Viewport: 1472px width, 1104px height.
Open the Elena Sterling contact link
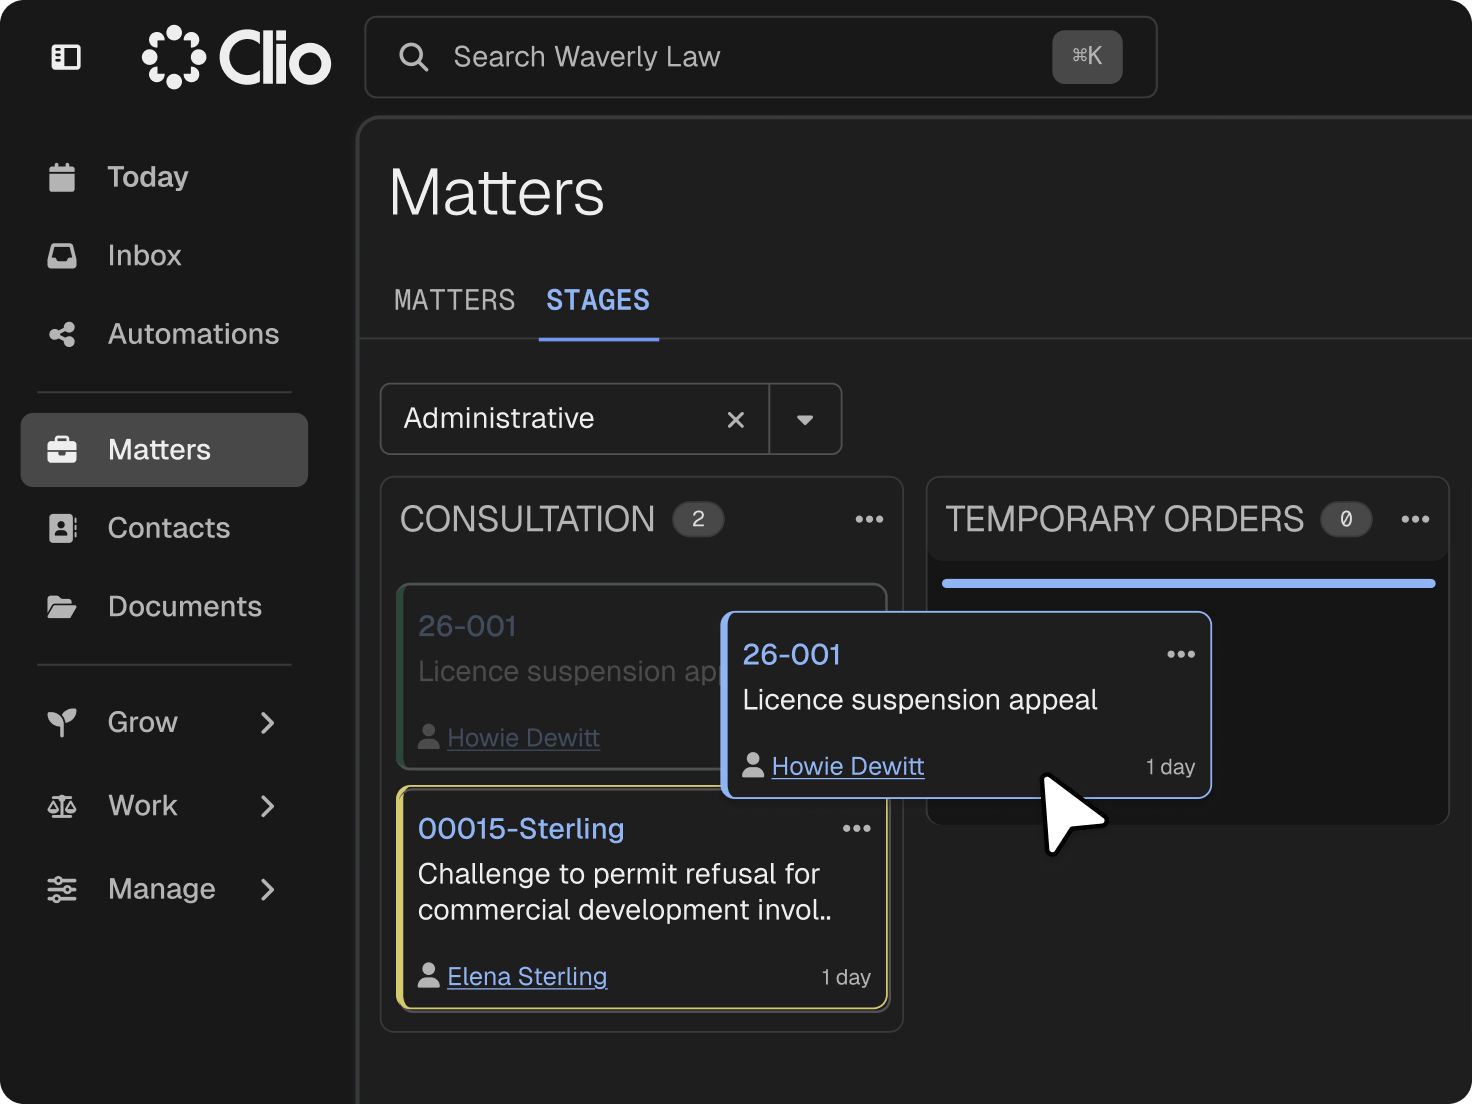point(527,976)
